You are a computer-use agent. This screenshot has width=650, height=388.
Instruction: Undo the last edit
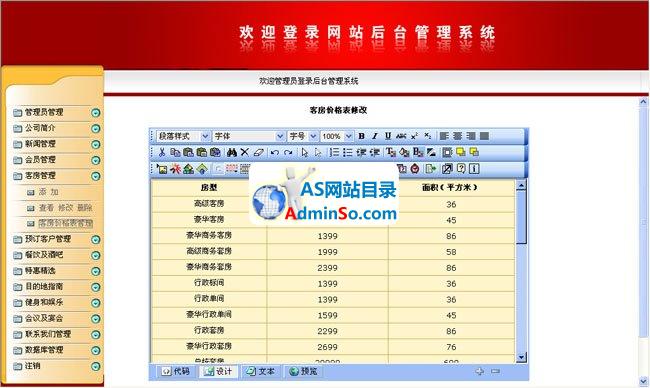274,152
